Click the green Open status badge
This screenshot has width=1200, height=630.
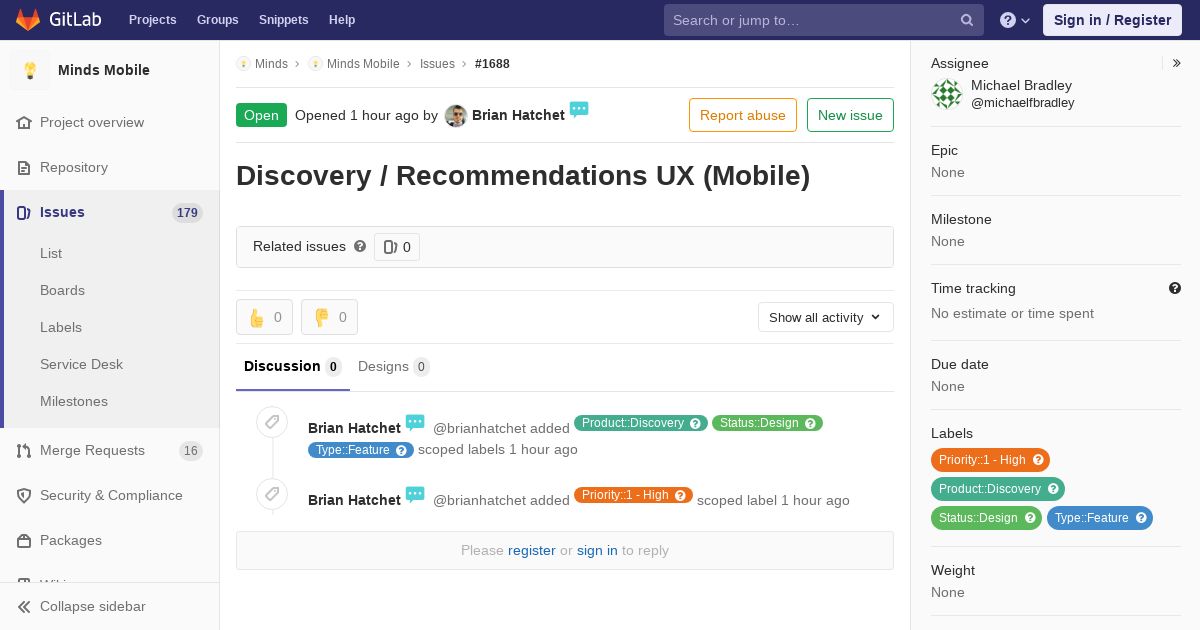tap(261, 115)
